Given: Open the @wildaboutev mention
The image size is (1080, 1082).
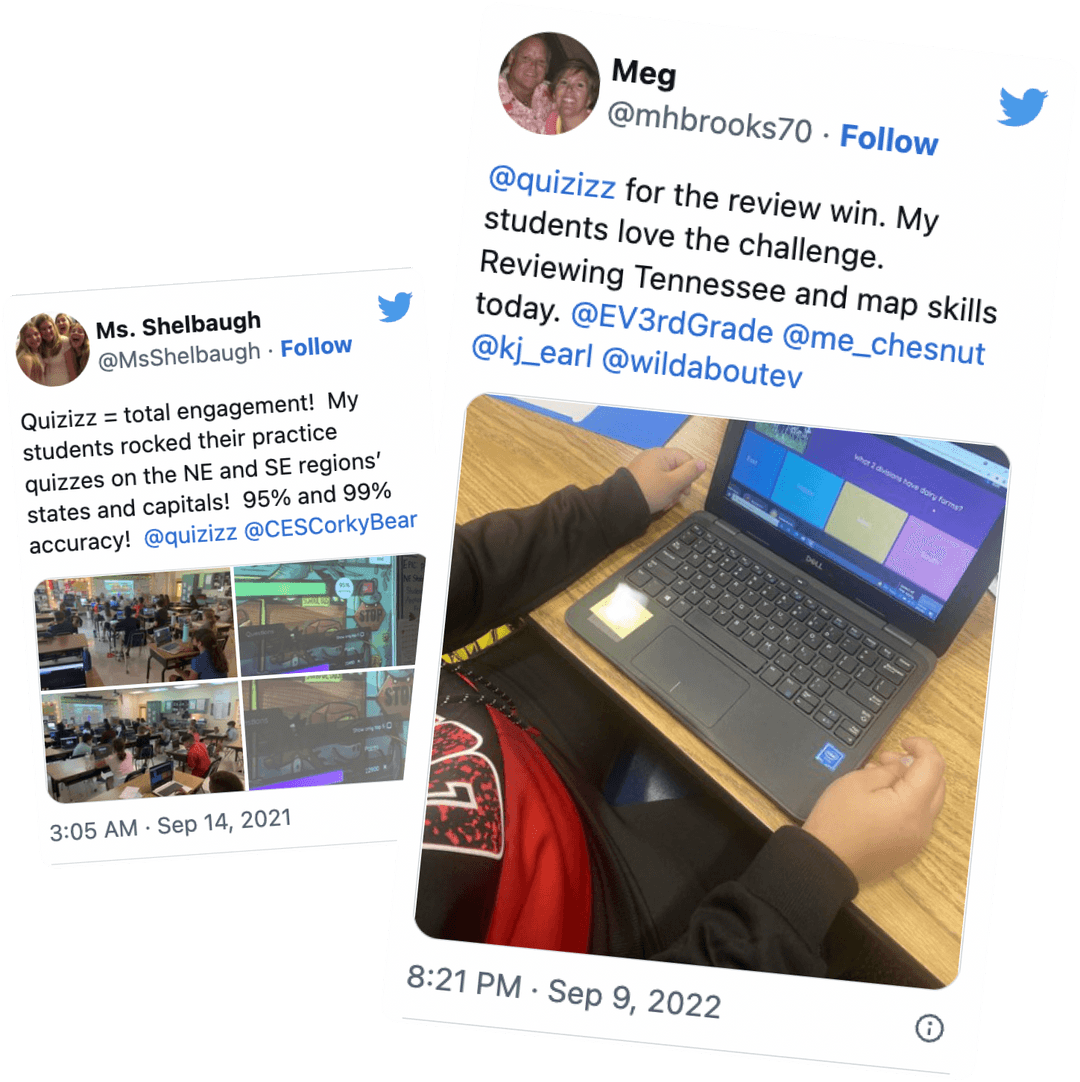Looking at the screenshot, I should [x=702, y=368].
